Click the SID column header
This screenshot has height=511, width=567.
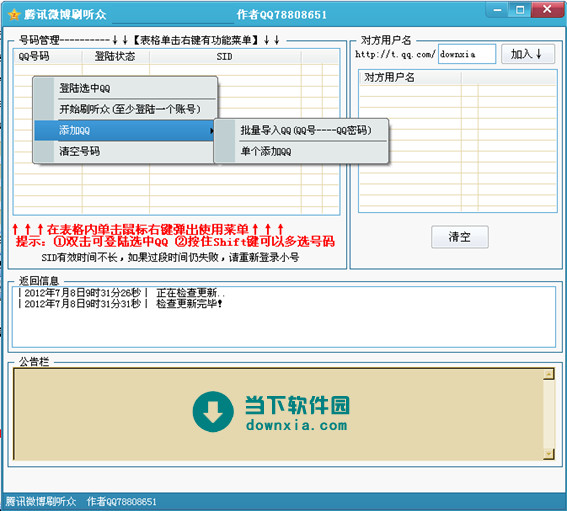pyautogui.click(x=225, y=56)
